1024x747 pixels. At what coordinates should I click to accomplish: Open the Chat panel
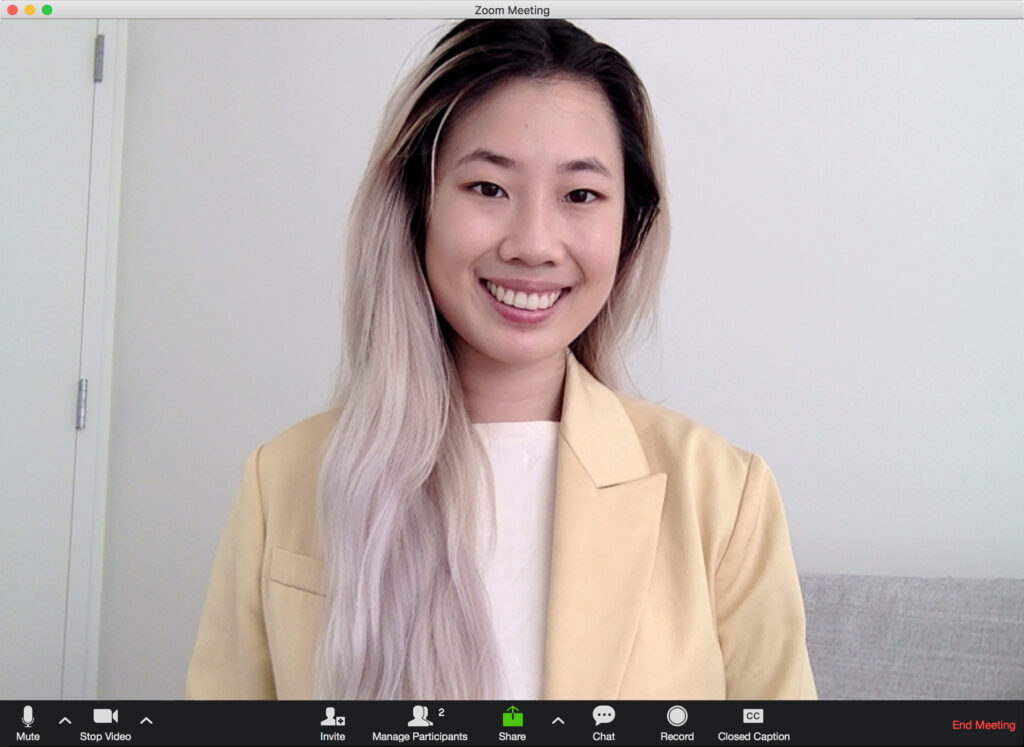604,722
